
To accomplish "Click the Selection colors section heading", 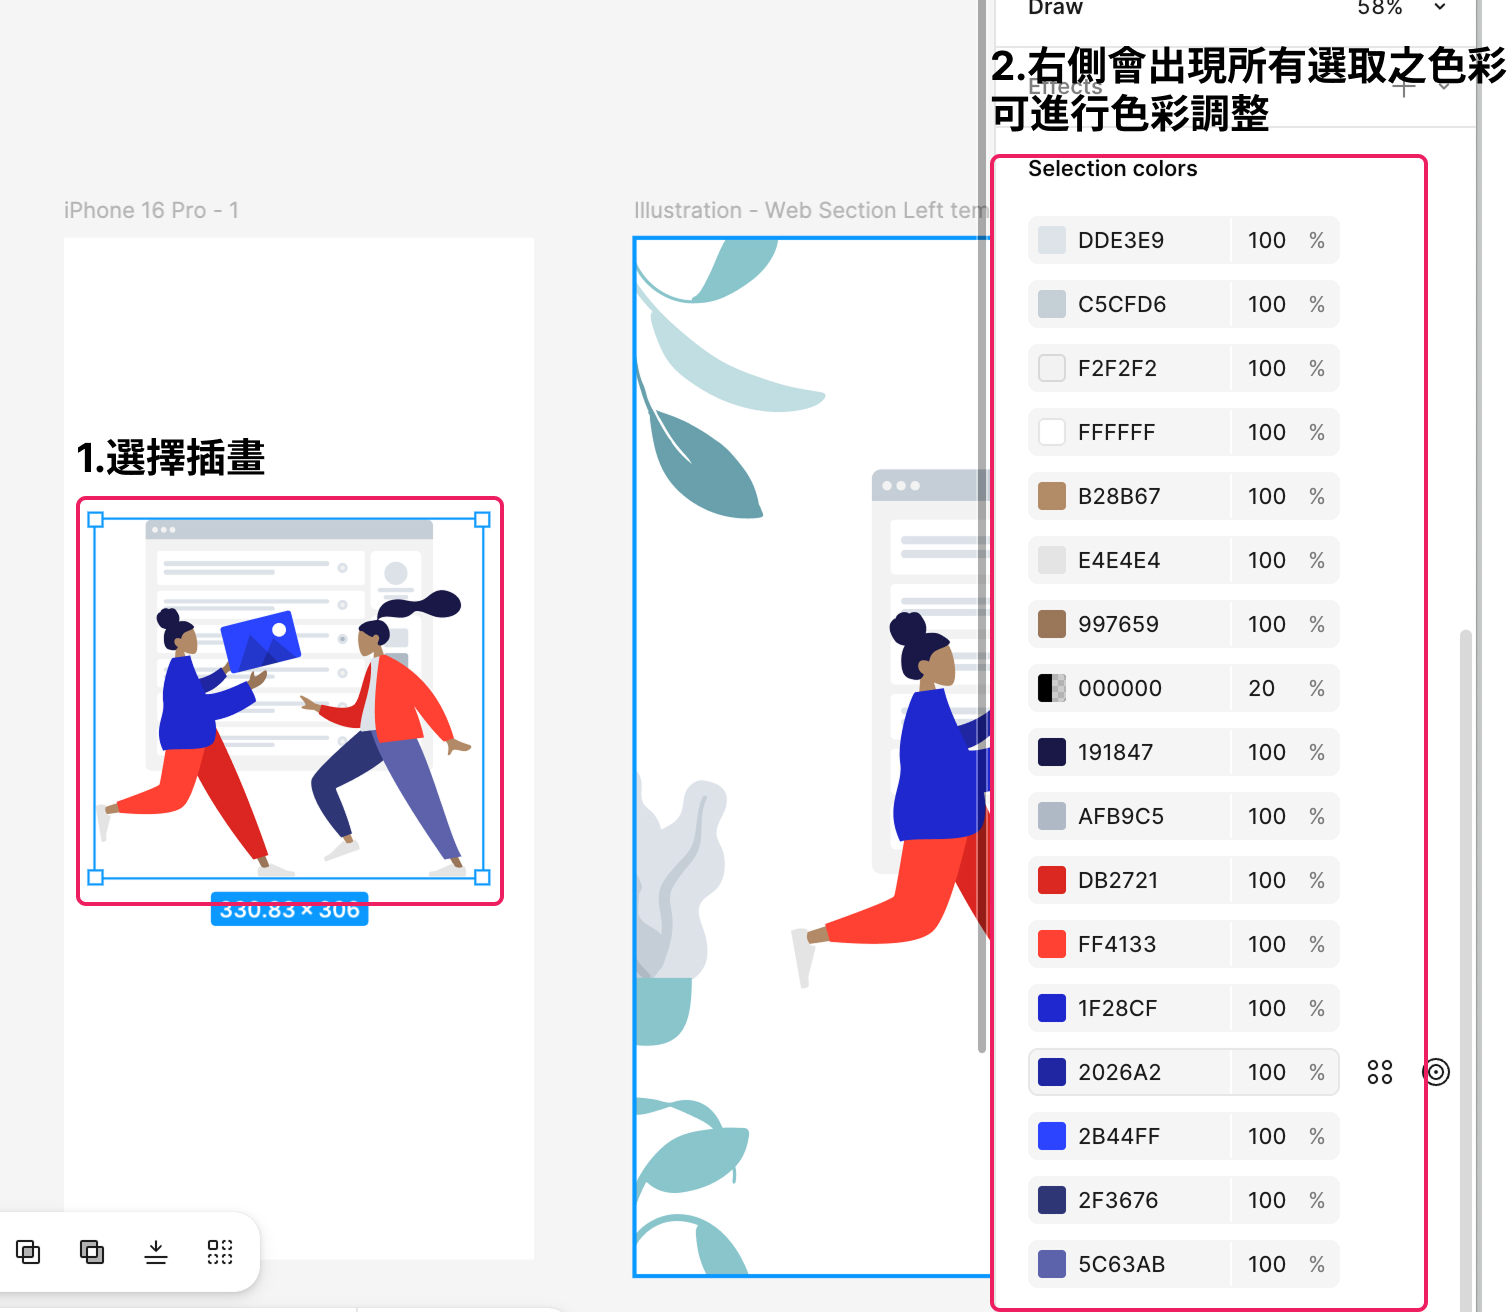I will [x=1112, y=169].
